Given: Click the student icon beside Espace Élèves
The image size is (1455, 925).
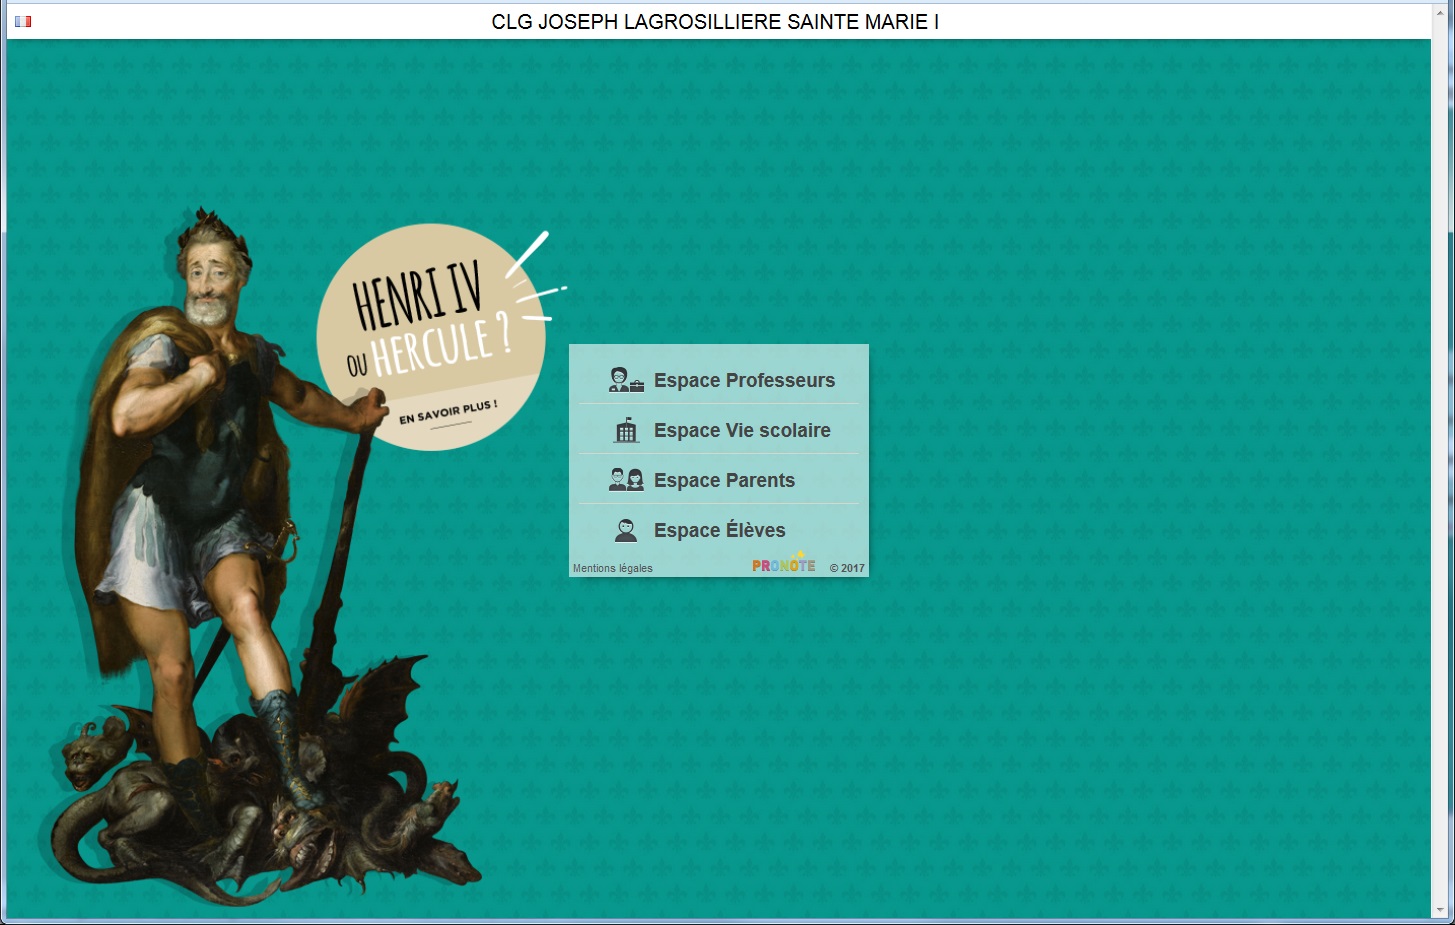Looking at the screenshot, I should (x=626, y=530).
